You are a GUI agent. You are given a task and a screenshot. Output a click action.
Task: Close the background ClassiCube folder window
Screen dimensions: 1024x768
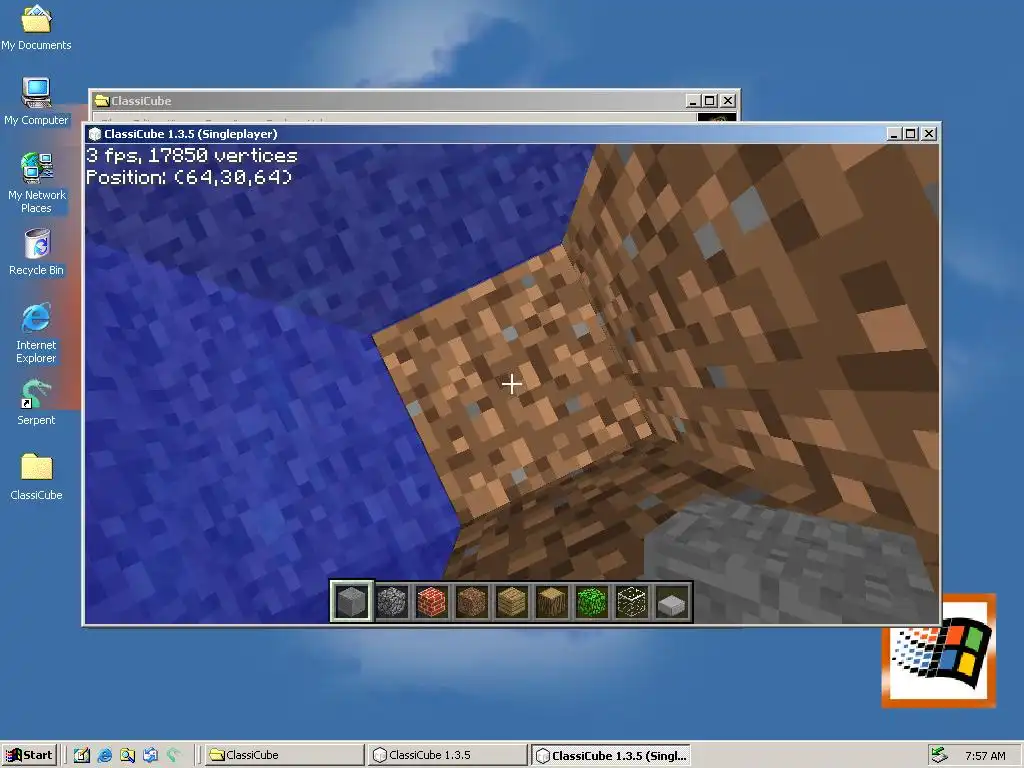pos(728,101)
